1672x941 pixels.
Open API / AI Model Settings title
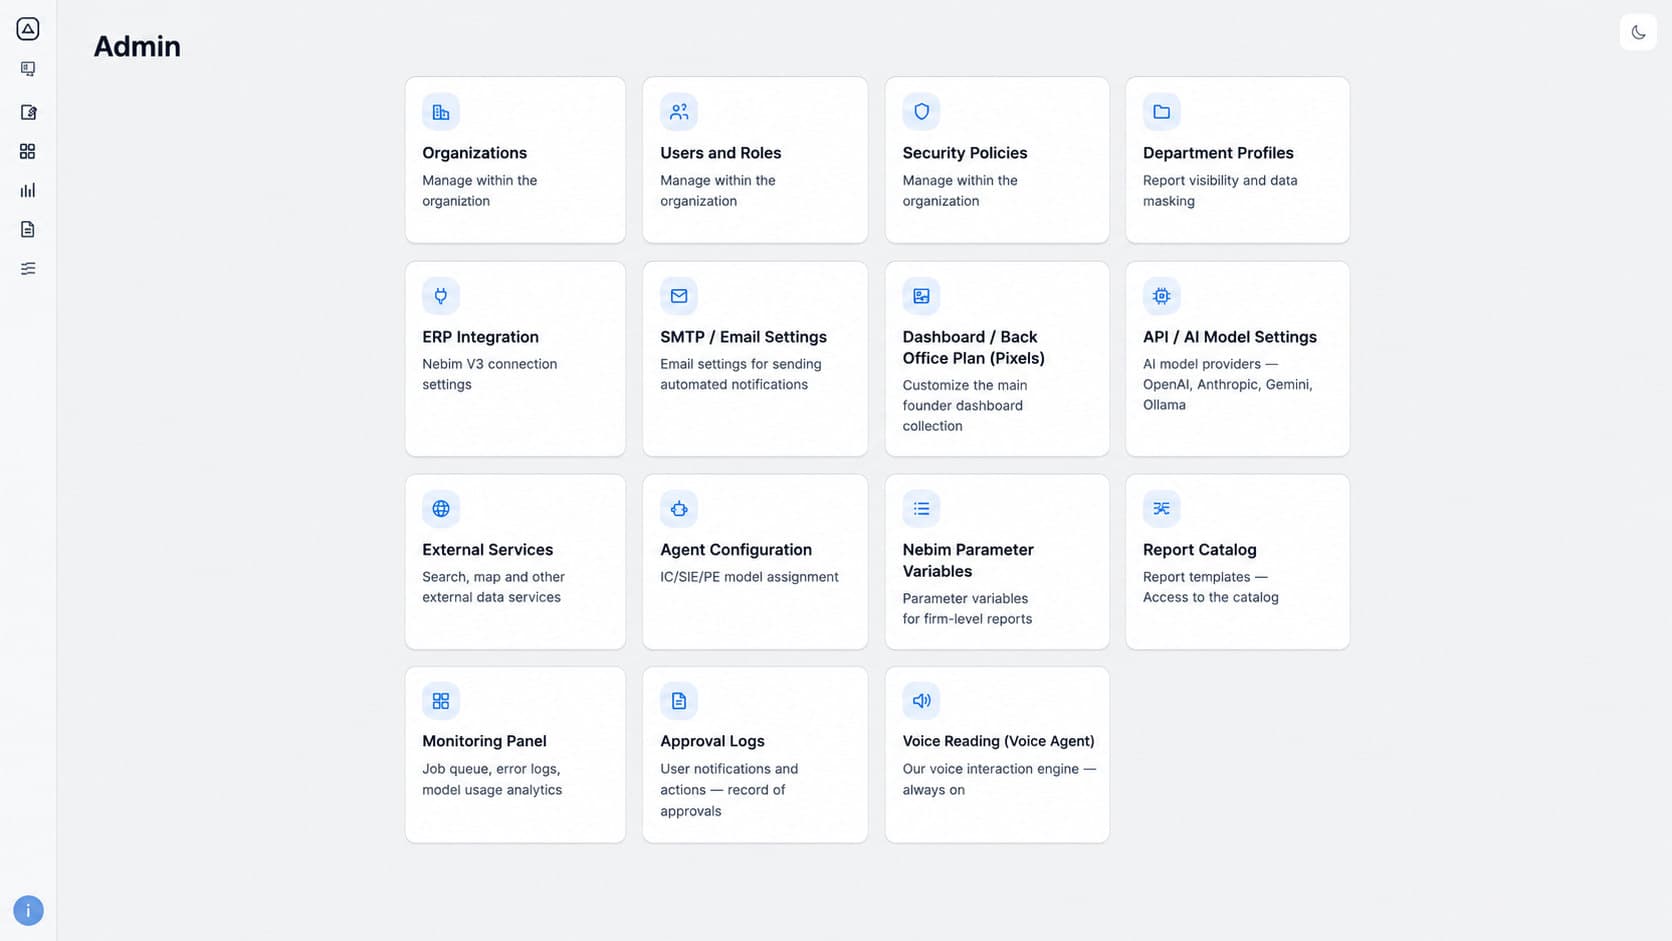(1230, 337)
